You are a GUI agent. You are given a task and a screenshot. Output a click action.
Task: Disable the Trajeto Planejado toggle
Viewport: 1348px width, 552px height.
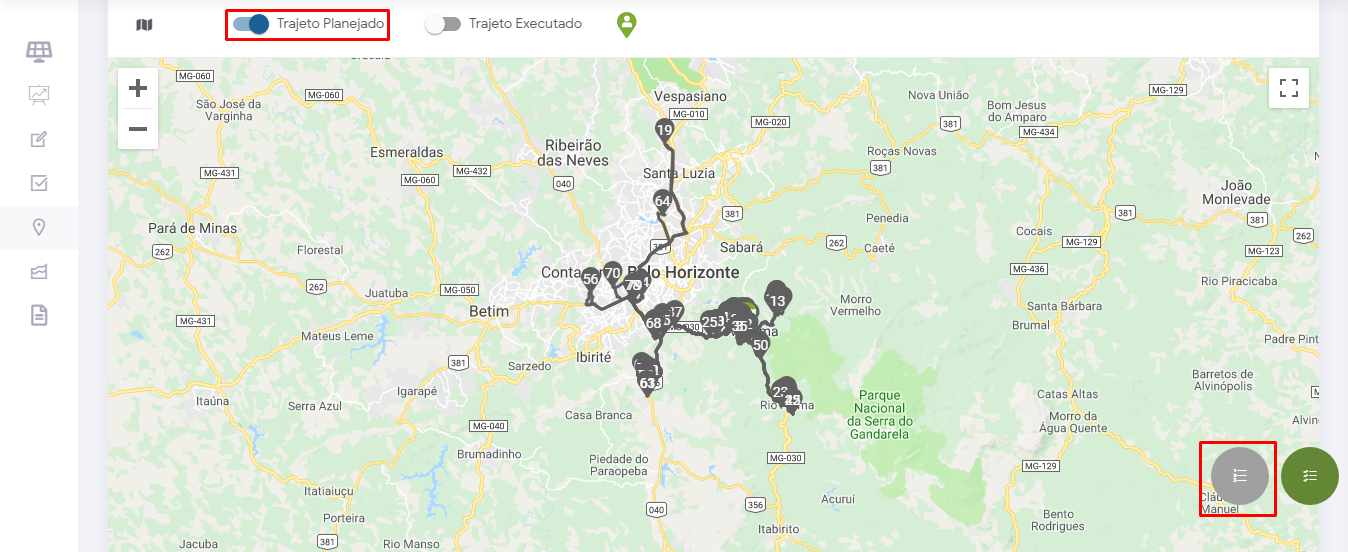coord(251,24)
